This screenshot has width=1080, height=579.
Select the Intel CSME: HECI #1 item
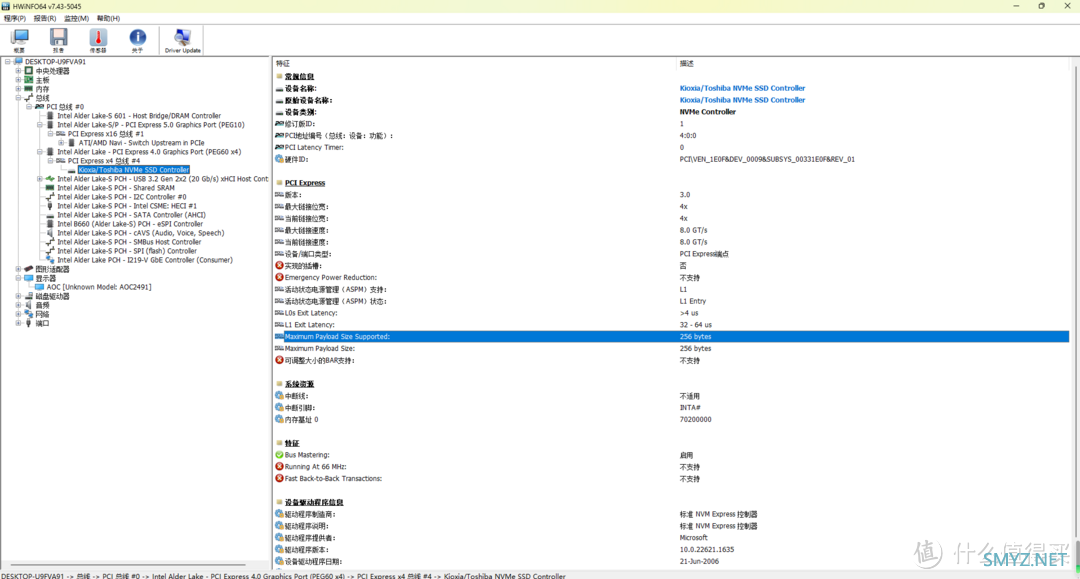[127, 205]
